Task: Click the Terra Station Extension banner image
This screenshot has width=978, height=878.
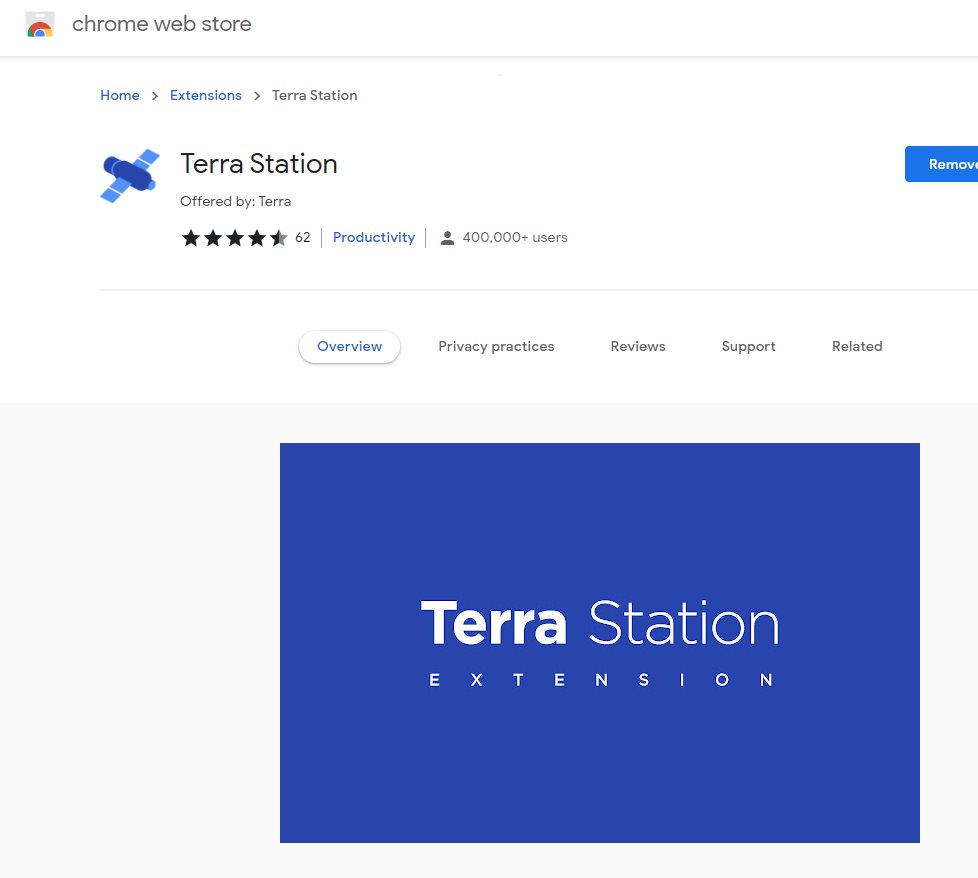Action: [599, 642]
